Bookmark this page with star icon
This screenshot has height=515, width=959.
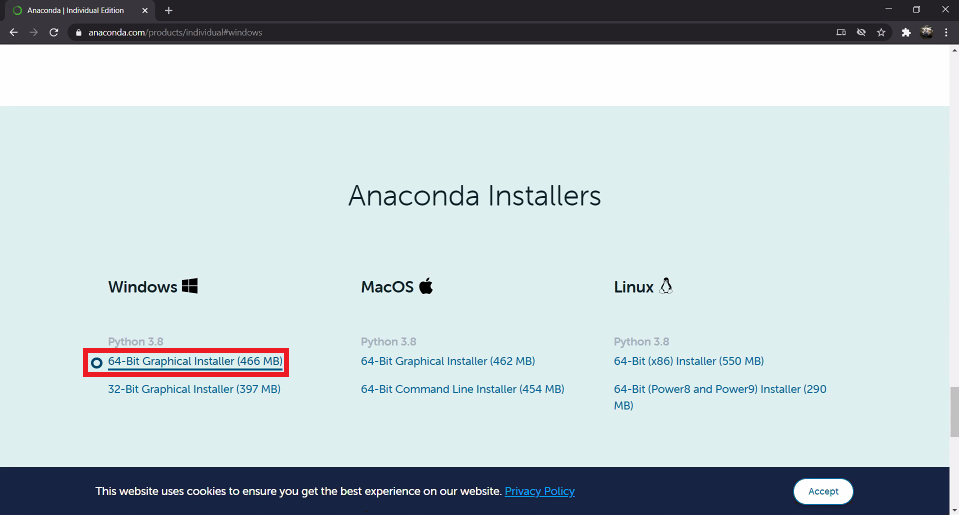[881, 32]
